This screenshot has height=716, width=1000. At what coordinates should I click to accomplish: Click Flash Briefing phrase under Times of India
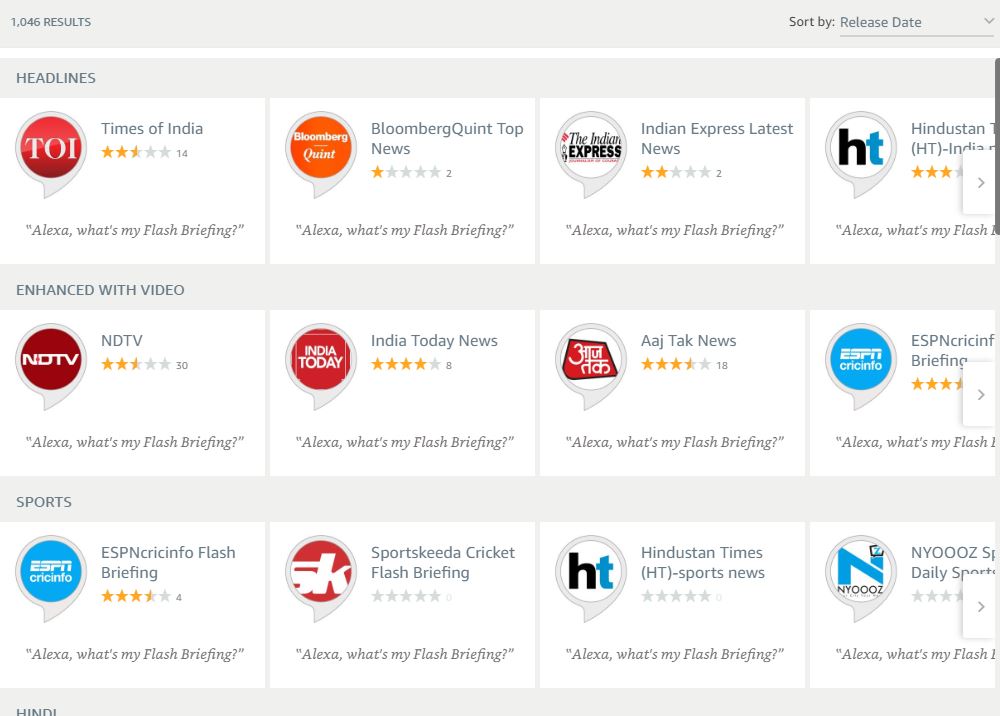point(135,230)
